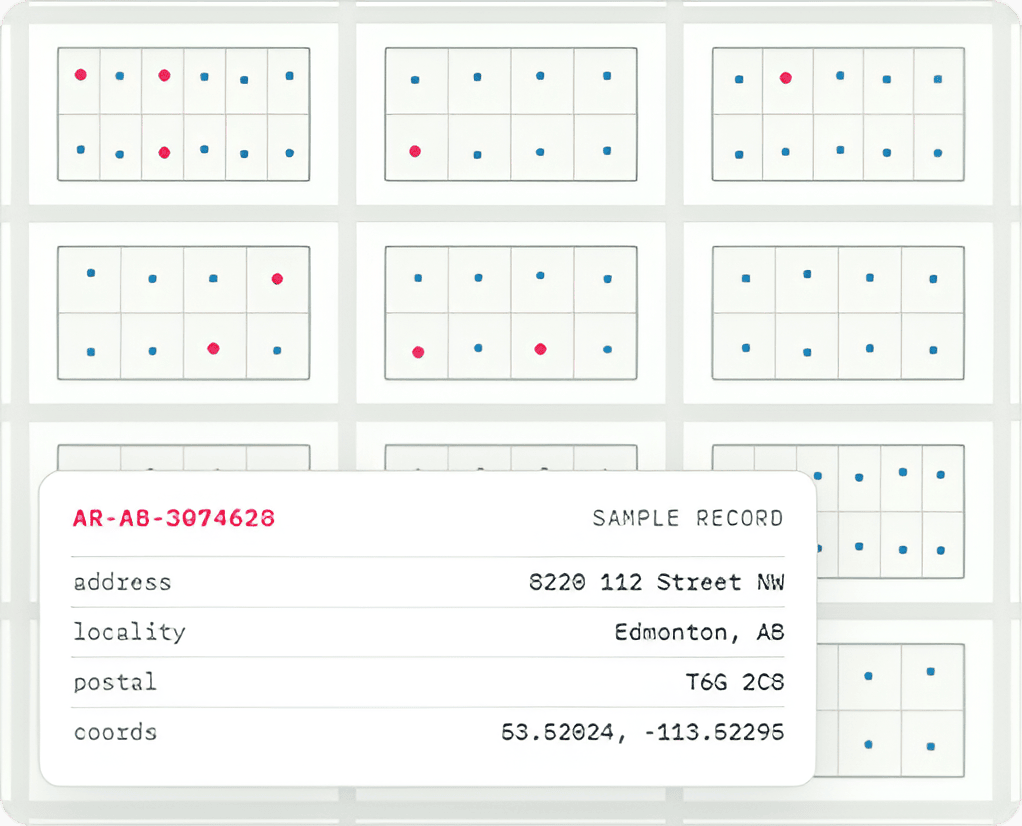Click the address value 8220 112 Street NW
1022x826 pixels.
pos(656,582)
